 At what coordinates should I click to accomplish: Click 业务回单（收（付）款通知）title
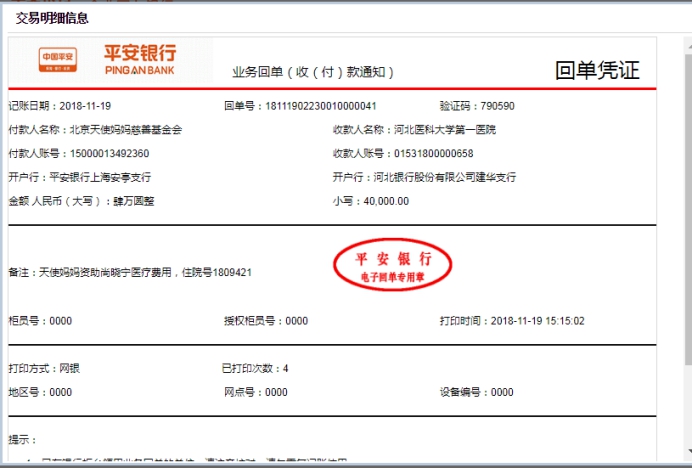[x=313, y=72]
